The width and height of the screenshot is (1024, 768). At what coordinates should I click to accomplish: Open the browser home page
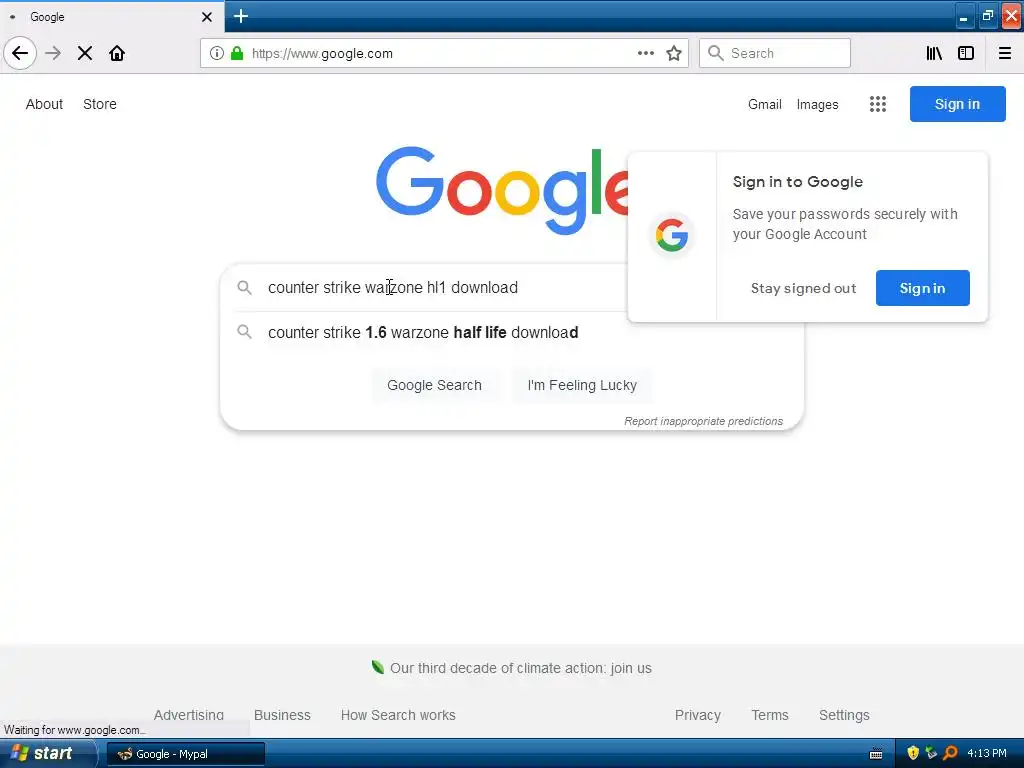click(117, 53)
